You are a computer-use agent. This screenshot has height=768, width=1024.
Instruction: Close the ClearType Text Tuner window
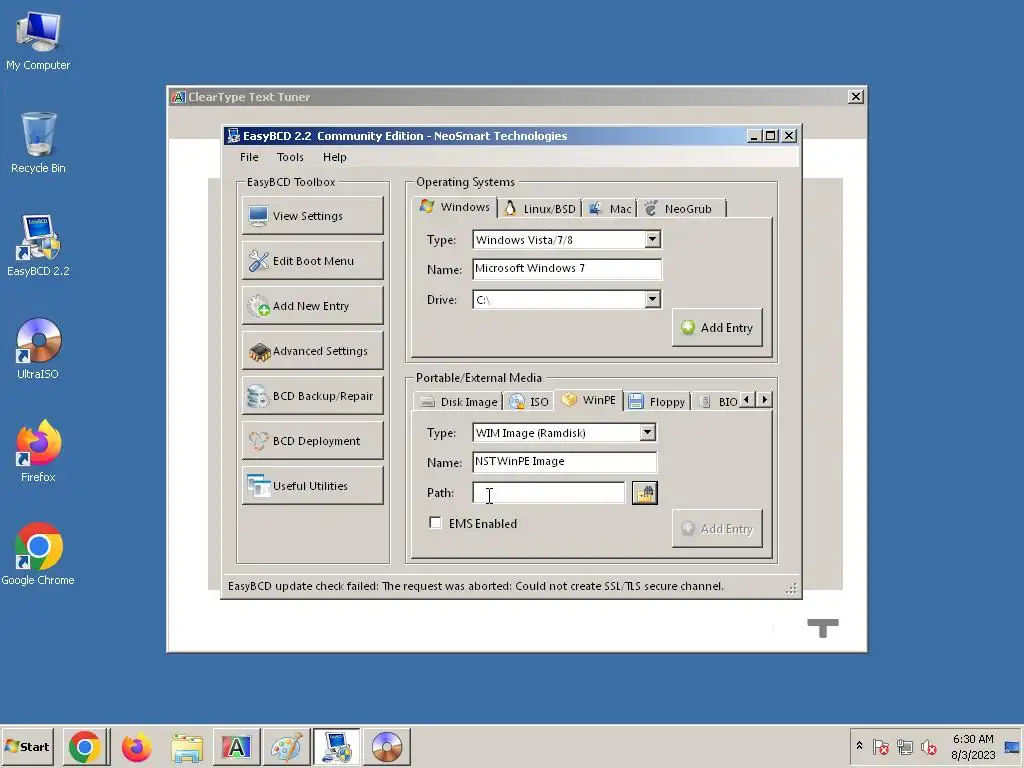pyautogui.click(x=856, y=97)
